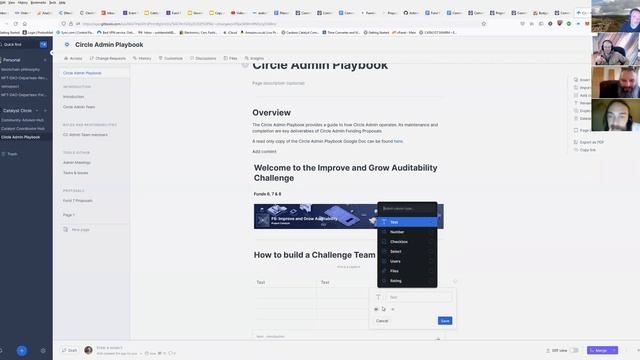The height and width of the screenshot is (360, 640).
Task: Click the blue collapse sidebar button
Action: (43, 44)
